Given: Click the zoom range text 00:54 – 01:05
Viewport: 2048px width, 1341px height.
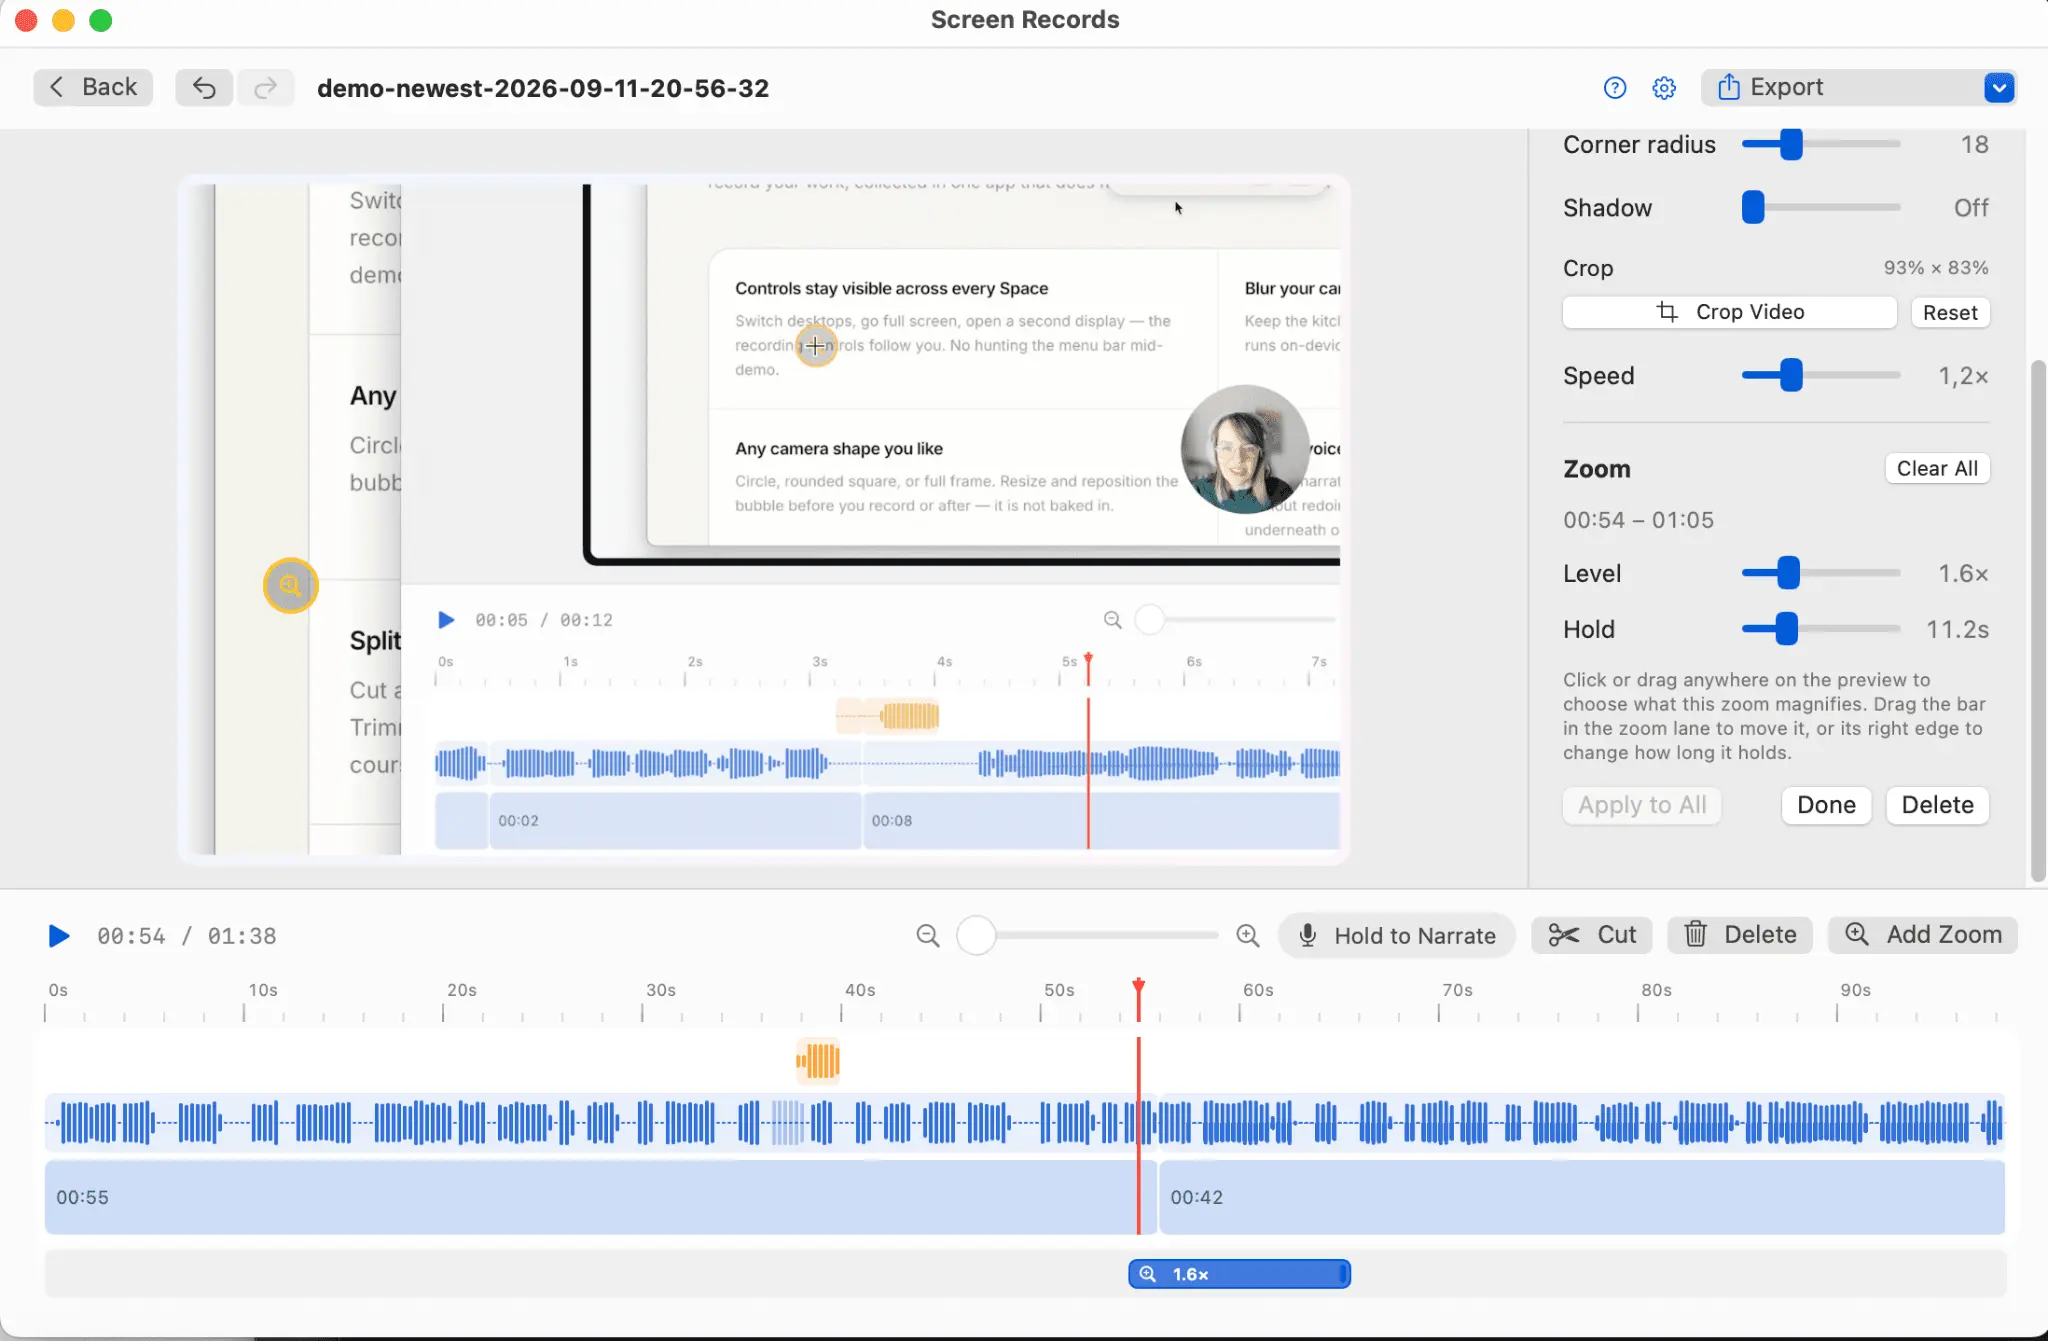Looking at the screenshot, I should pos(1638,520).
